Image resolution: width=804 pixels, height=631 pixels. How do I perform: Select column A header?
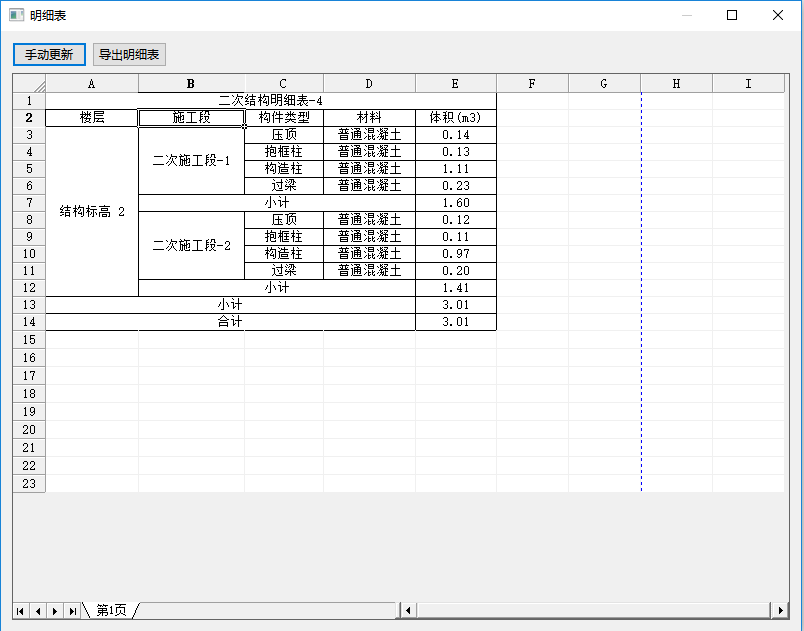pos(92,84)
